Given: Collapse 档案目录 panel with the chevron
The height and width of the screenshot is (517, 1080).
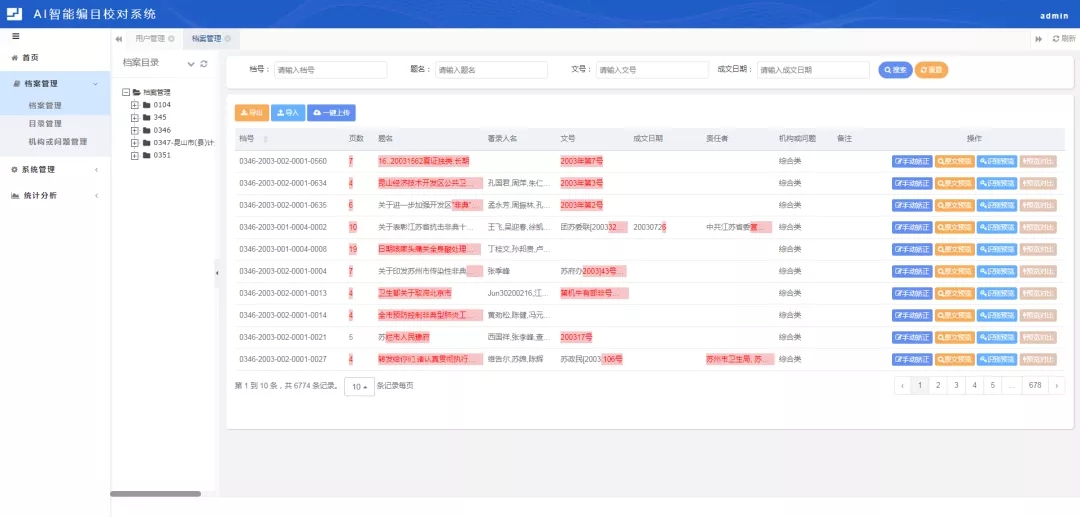Looking at the screenshot, I should pos(191,63).
